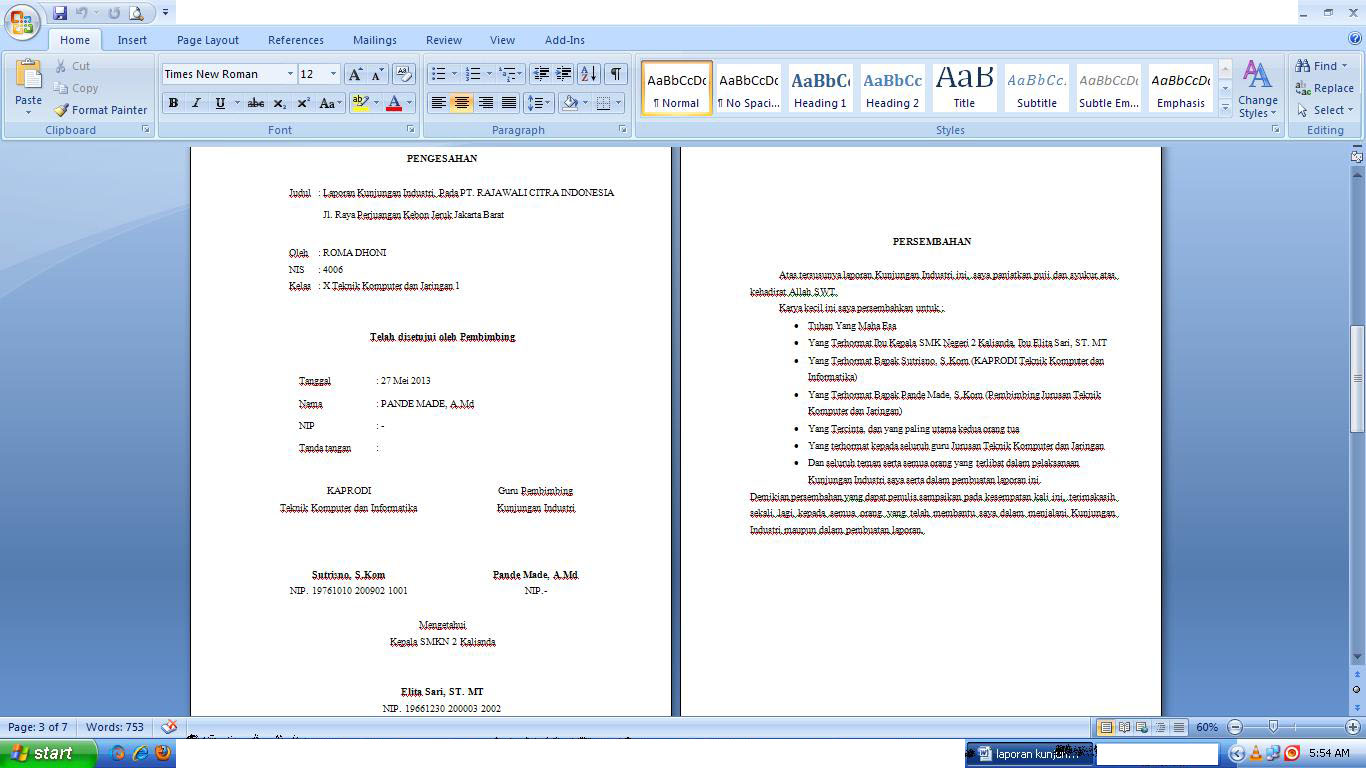Image resolution: width=1366 pixels, height=768 pixels.
Task: Zoom in with plus button
Action: coord(1353,727)
